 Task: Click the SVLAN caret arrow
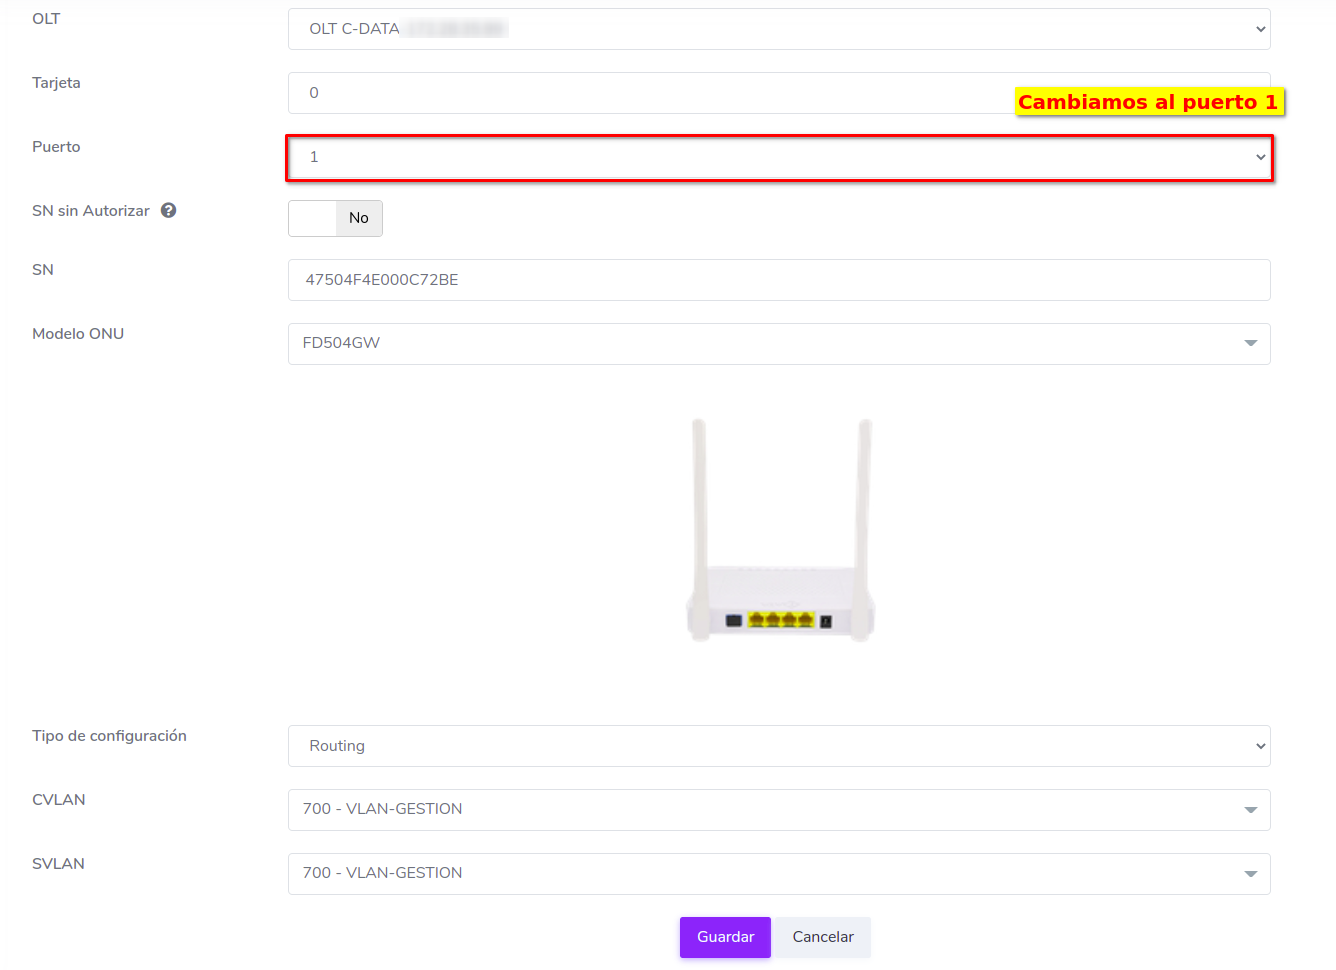coord(1250,874)
